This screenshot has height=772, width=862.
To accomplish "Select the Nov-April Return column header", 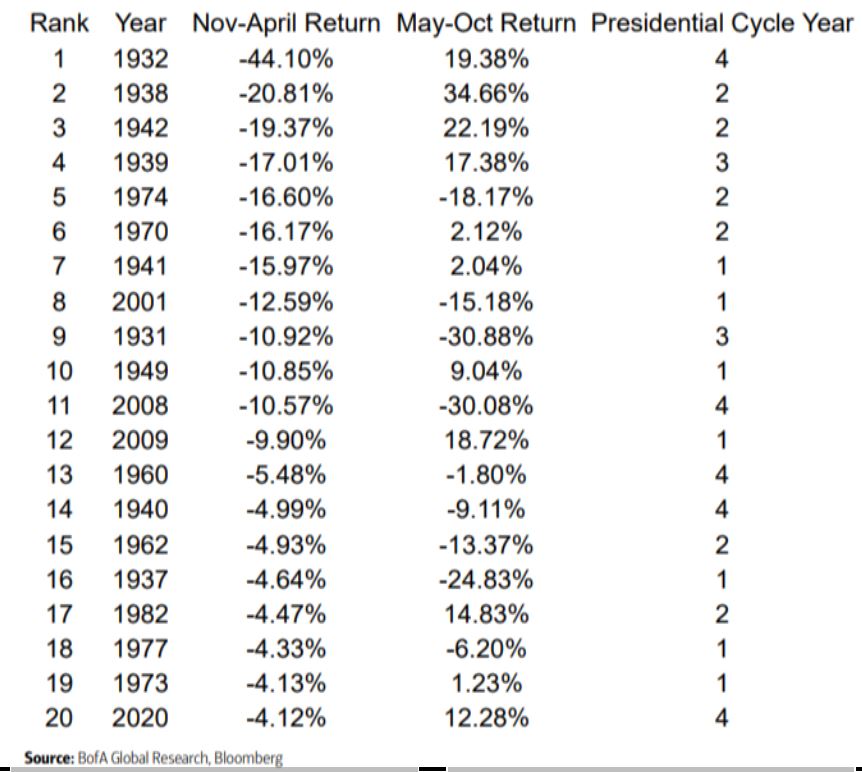I will coord(286,23).
